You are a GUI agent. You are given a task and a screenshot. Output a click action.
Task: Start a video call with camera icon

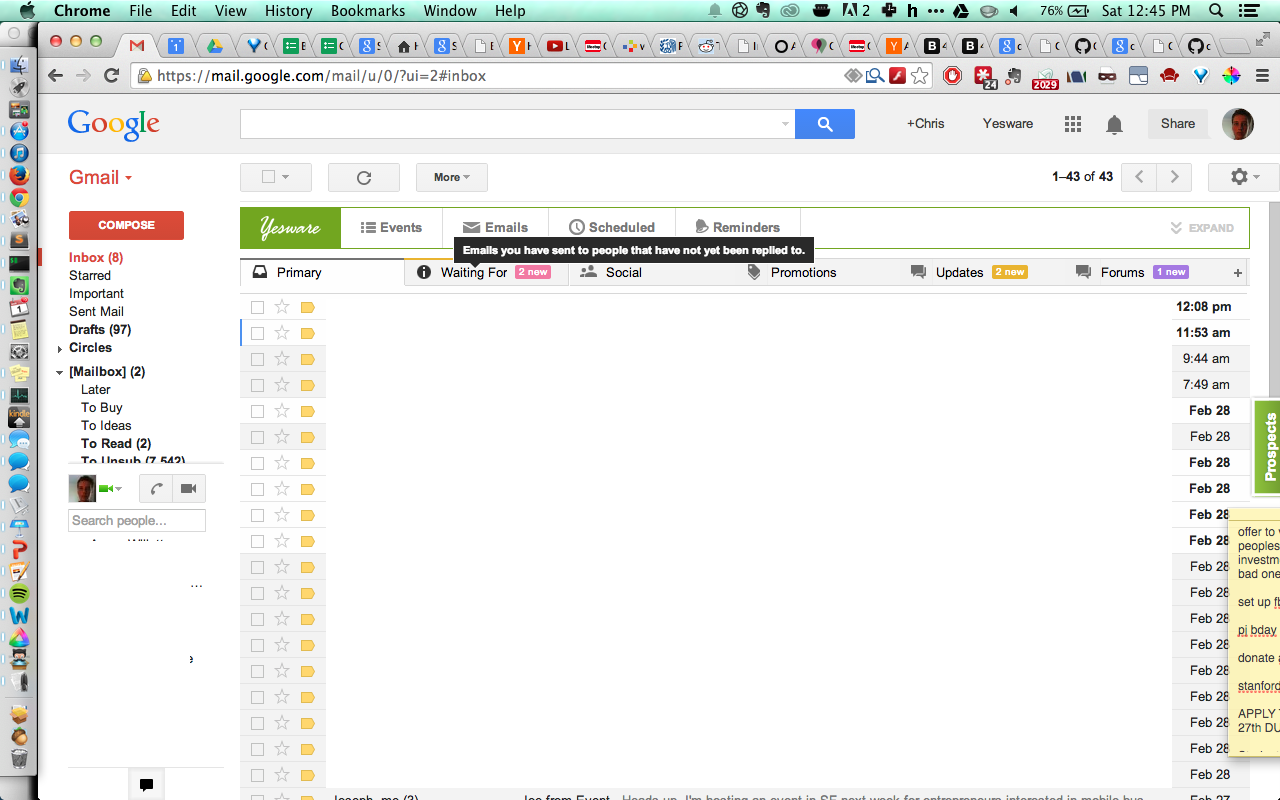pos(187,489)
